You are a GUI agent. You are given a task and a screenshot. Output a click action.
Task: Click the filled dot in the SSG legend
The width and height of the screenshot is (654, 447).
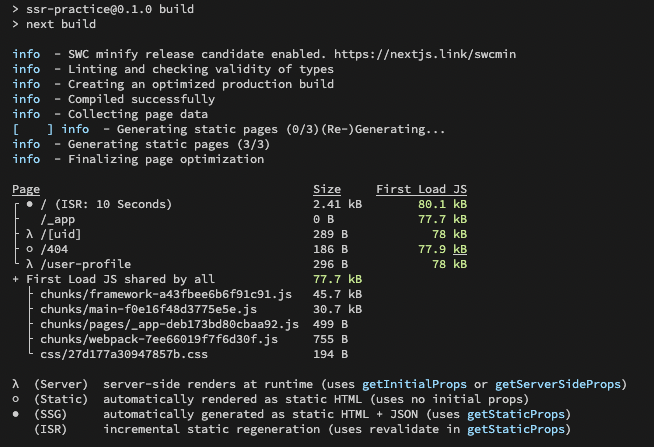[x=16, y=414]
